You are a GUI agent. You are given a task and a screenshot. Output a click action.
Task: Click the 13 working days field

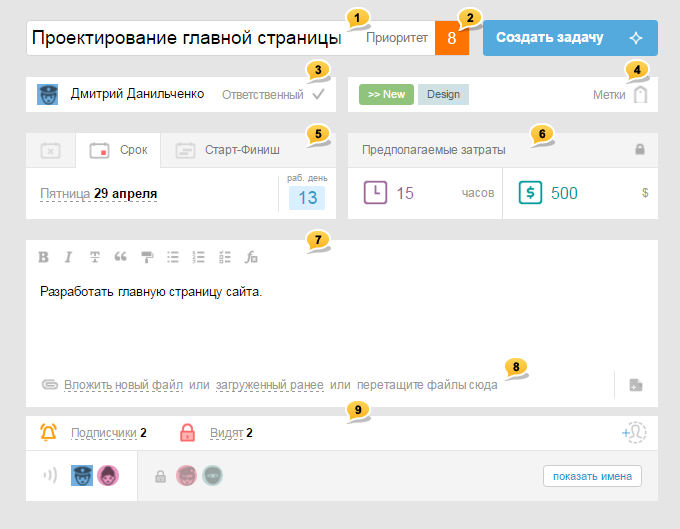point(307,198)
